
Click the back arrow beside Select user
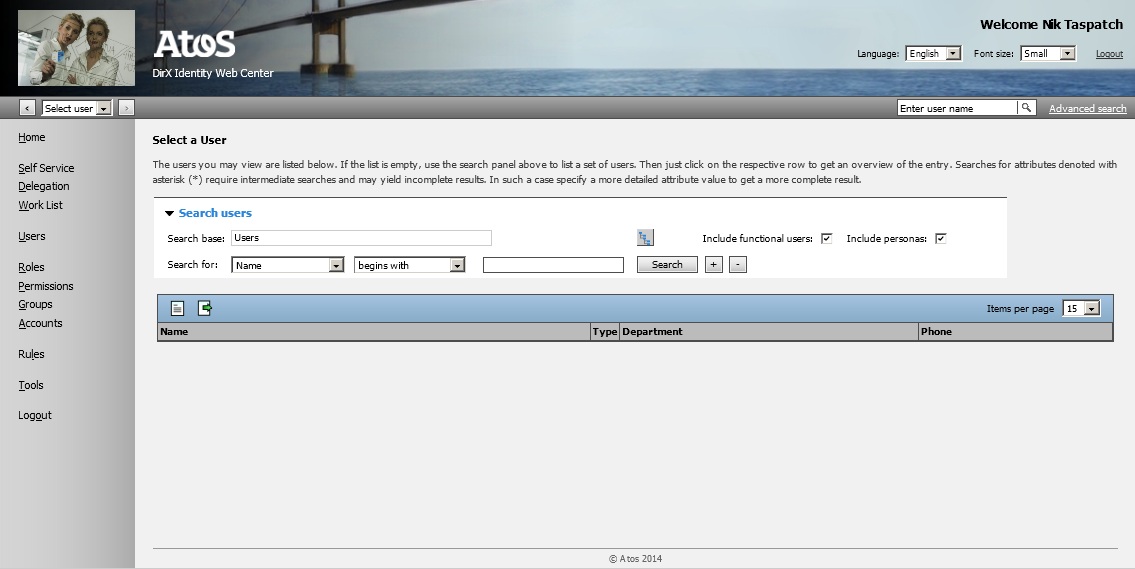27,108
